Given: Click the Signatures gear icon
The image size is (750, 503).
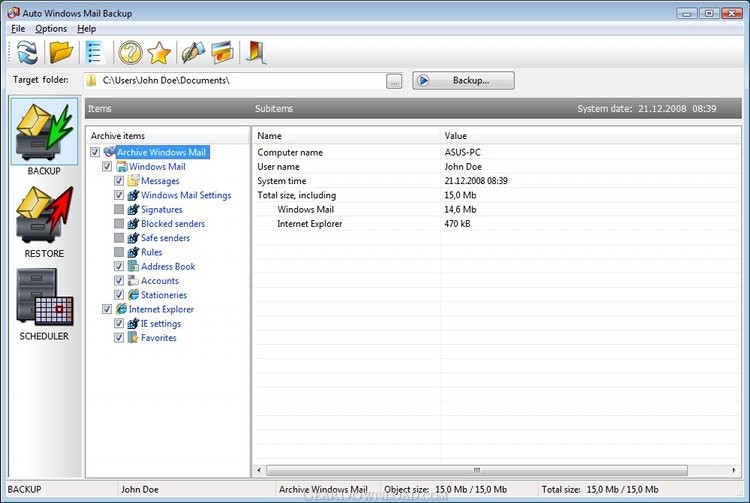Looking at the screenshot, I should (x=133, y=209).
